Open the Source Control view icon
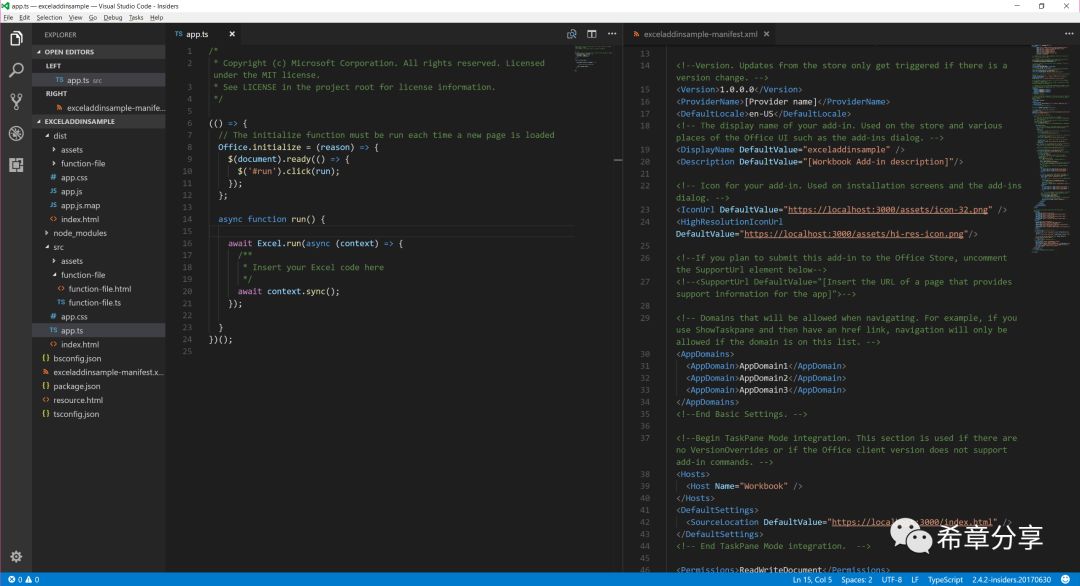 (16, 102)
